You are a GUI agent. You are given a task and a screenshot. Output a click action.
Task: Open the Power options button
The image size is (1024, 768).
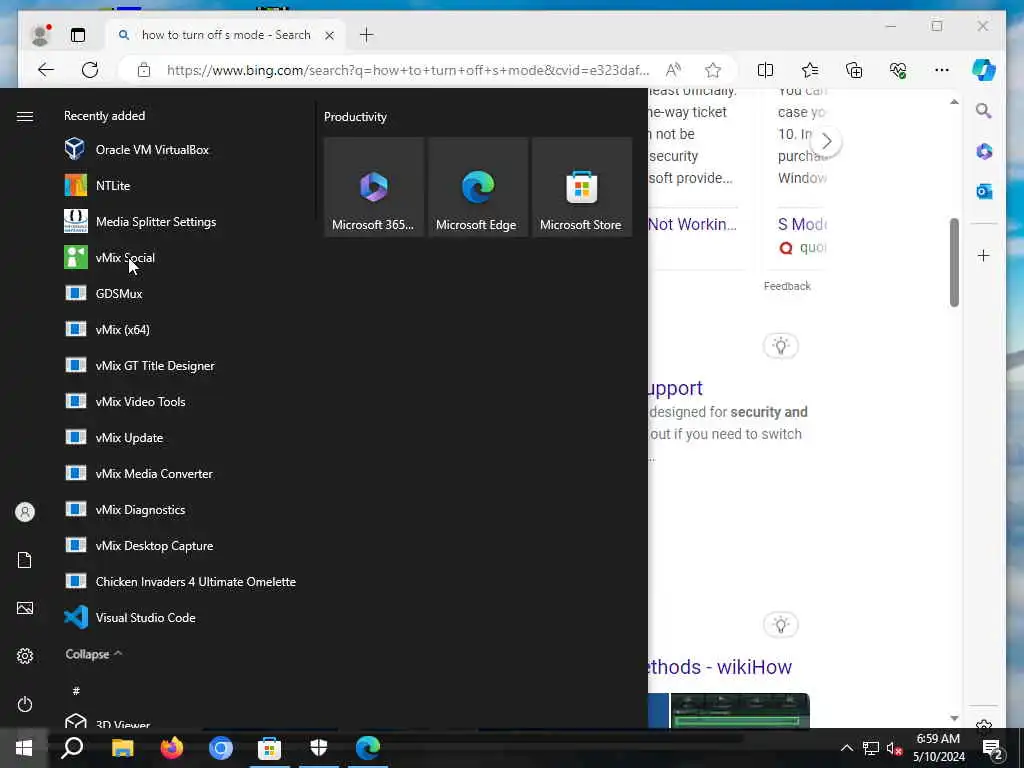click(25, 704)
